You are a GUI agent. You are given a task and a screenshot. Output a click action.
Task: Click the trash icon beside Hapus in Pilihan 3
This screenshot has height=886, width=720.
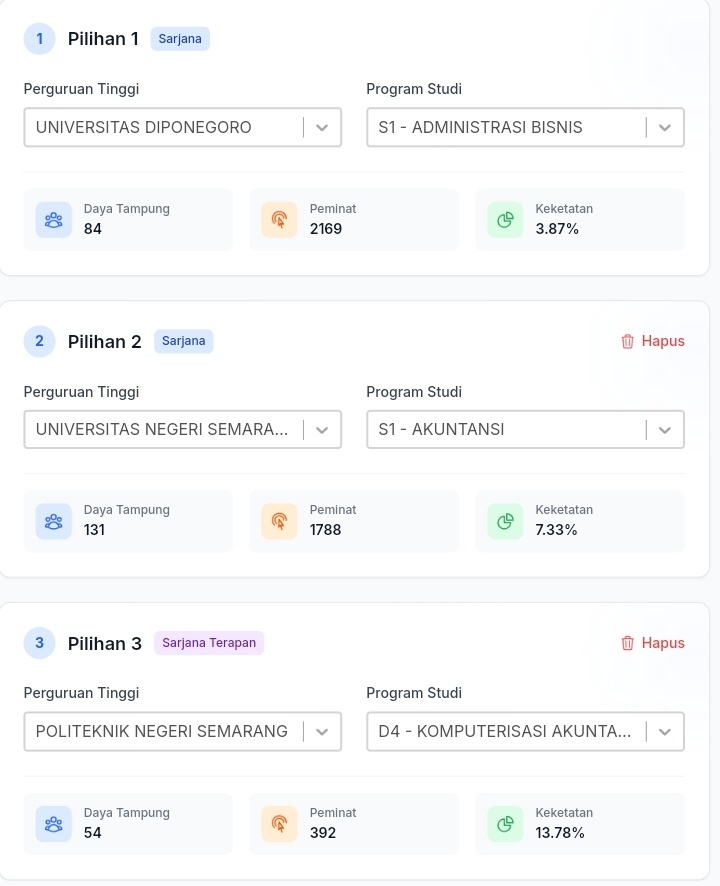point(627,643)
